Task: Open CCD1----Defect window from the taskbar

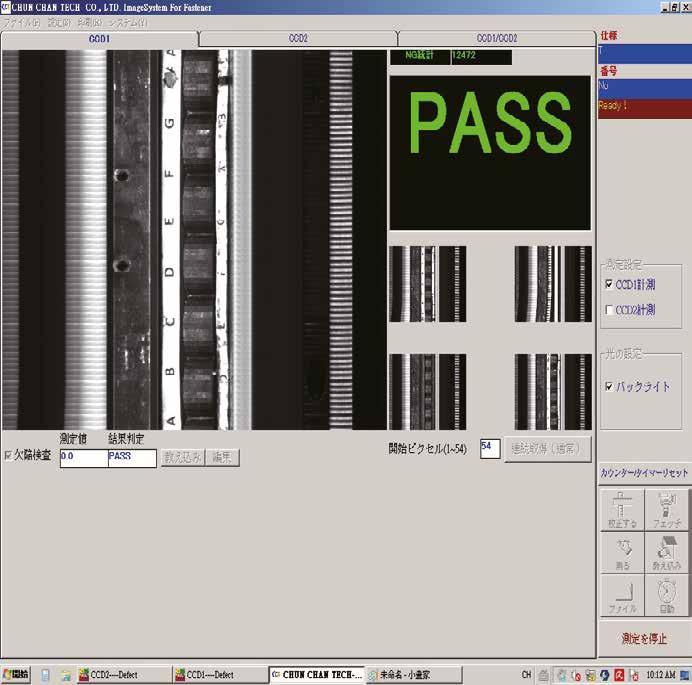Action: tap(220, 674)
